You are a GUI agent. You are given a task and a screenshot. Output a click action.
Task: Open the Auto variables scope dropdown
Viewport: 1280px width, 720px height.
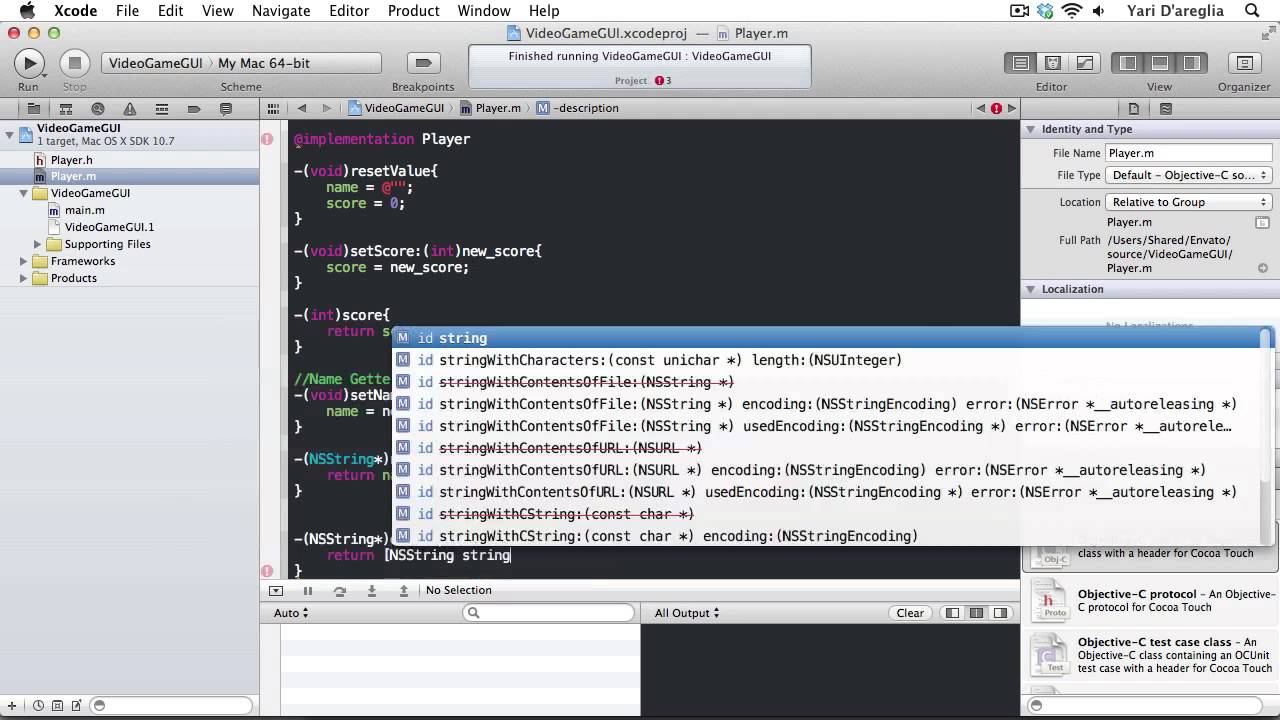pos(291,613)
